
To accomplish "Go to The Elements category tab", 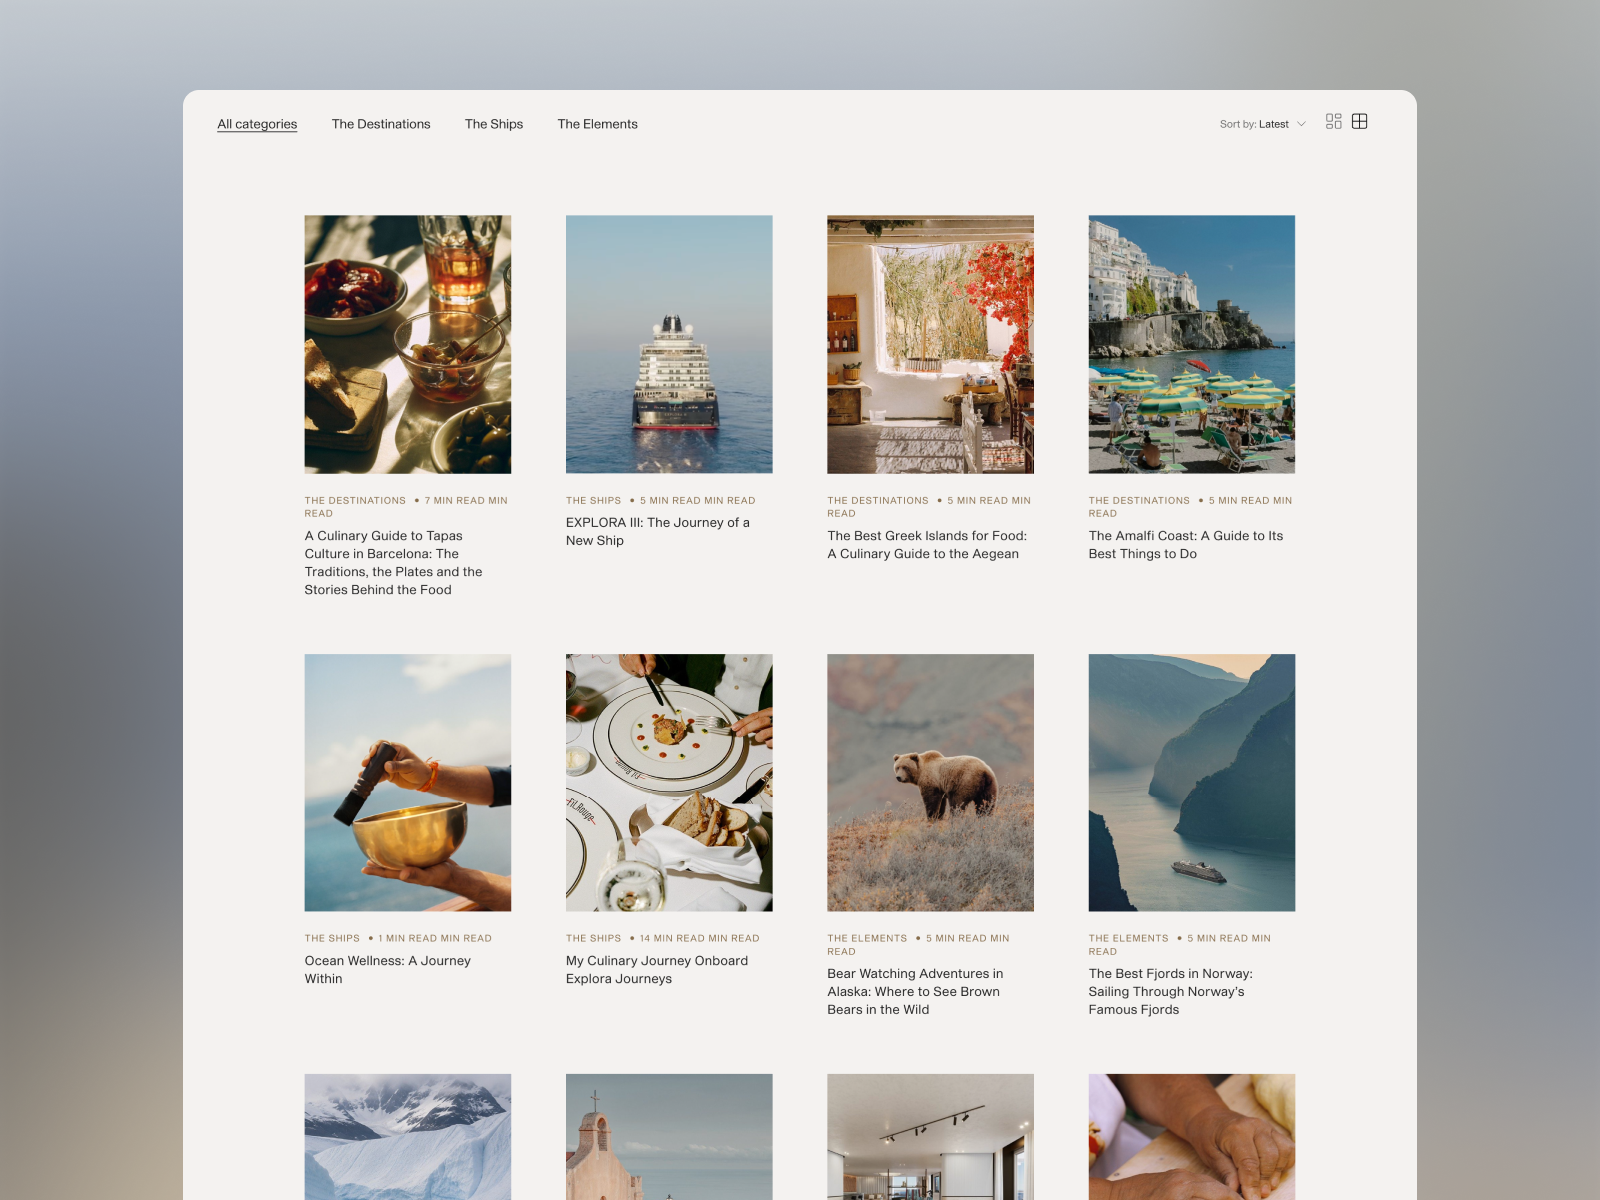I will [x=597, y=124].
